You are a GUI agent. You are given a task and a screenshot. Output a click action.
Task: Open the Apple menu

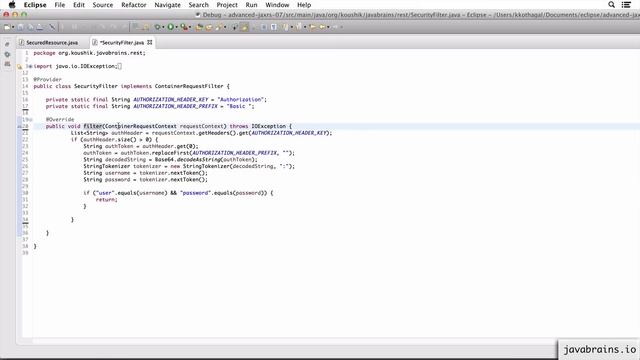(x=12, y=5)
